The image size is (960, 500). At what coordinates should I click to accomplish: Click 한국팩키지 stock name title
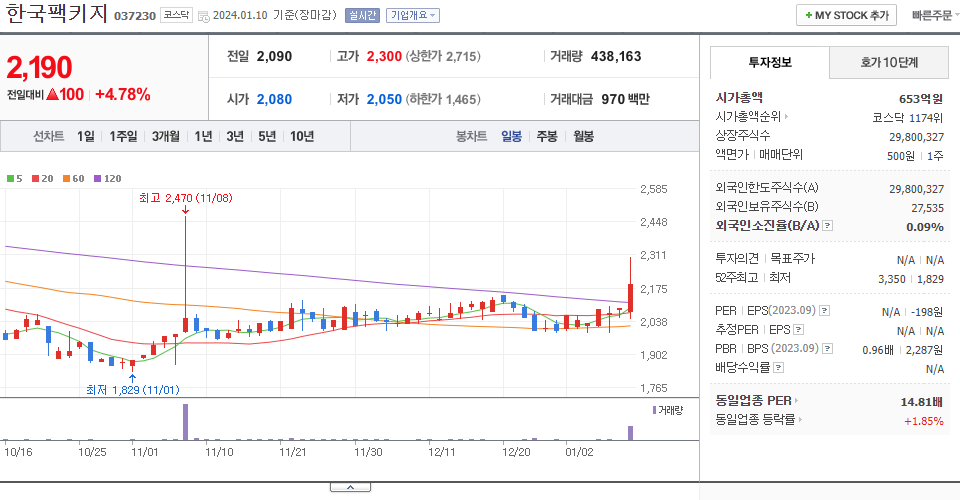(56, 13)
